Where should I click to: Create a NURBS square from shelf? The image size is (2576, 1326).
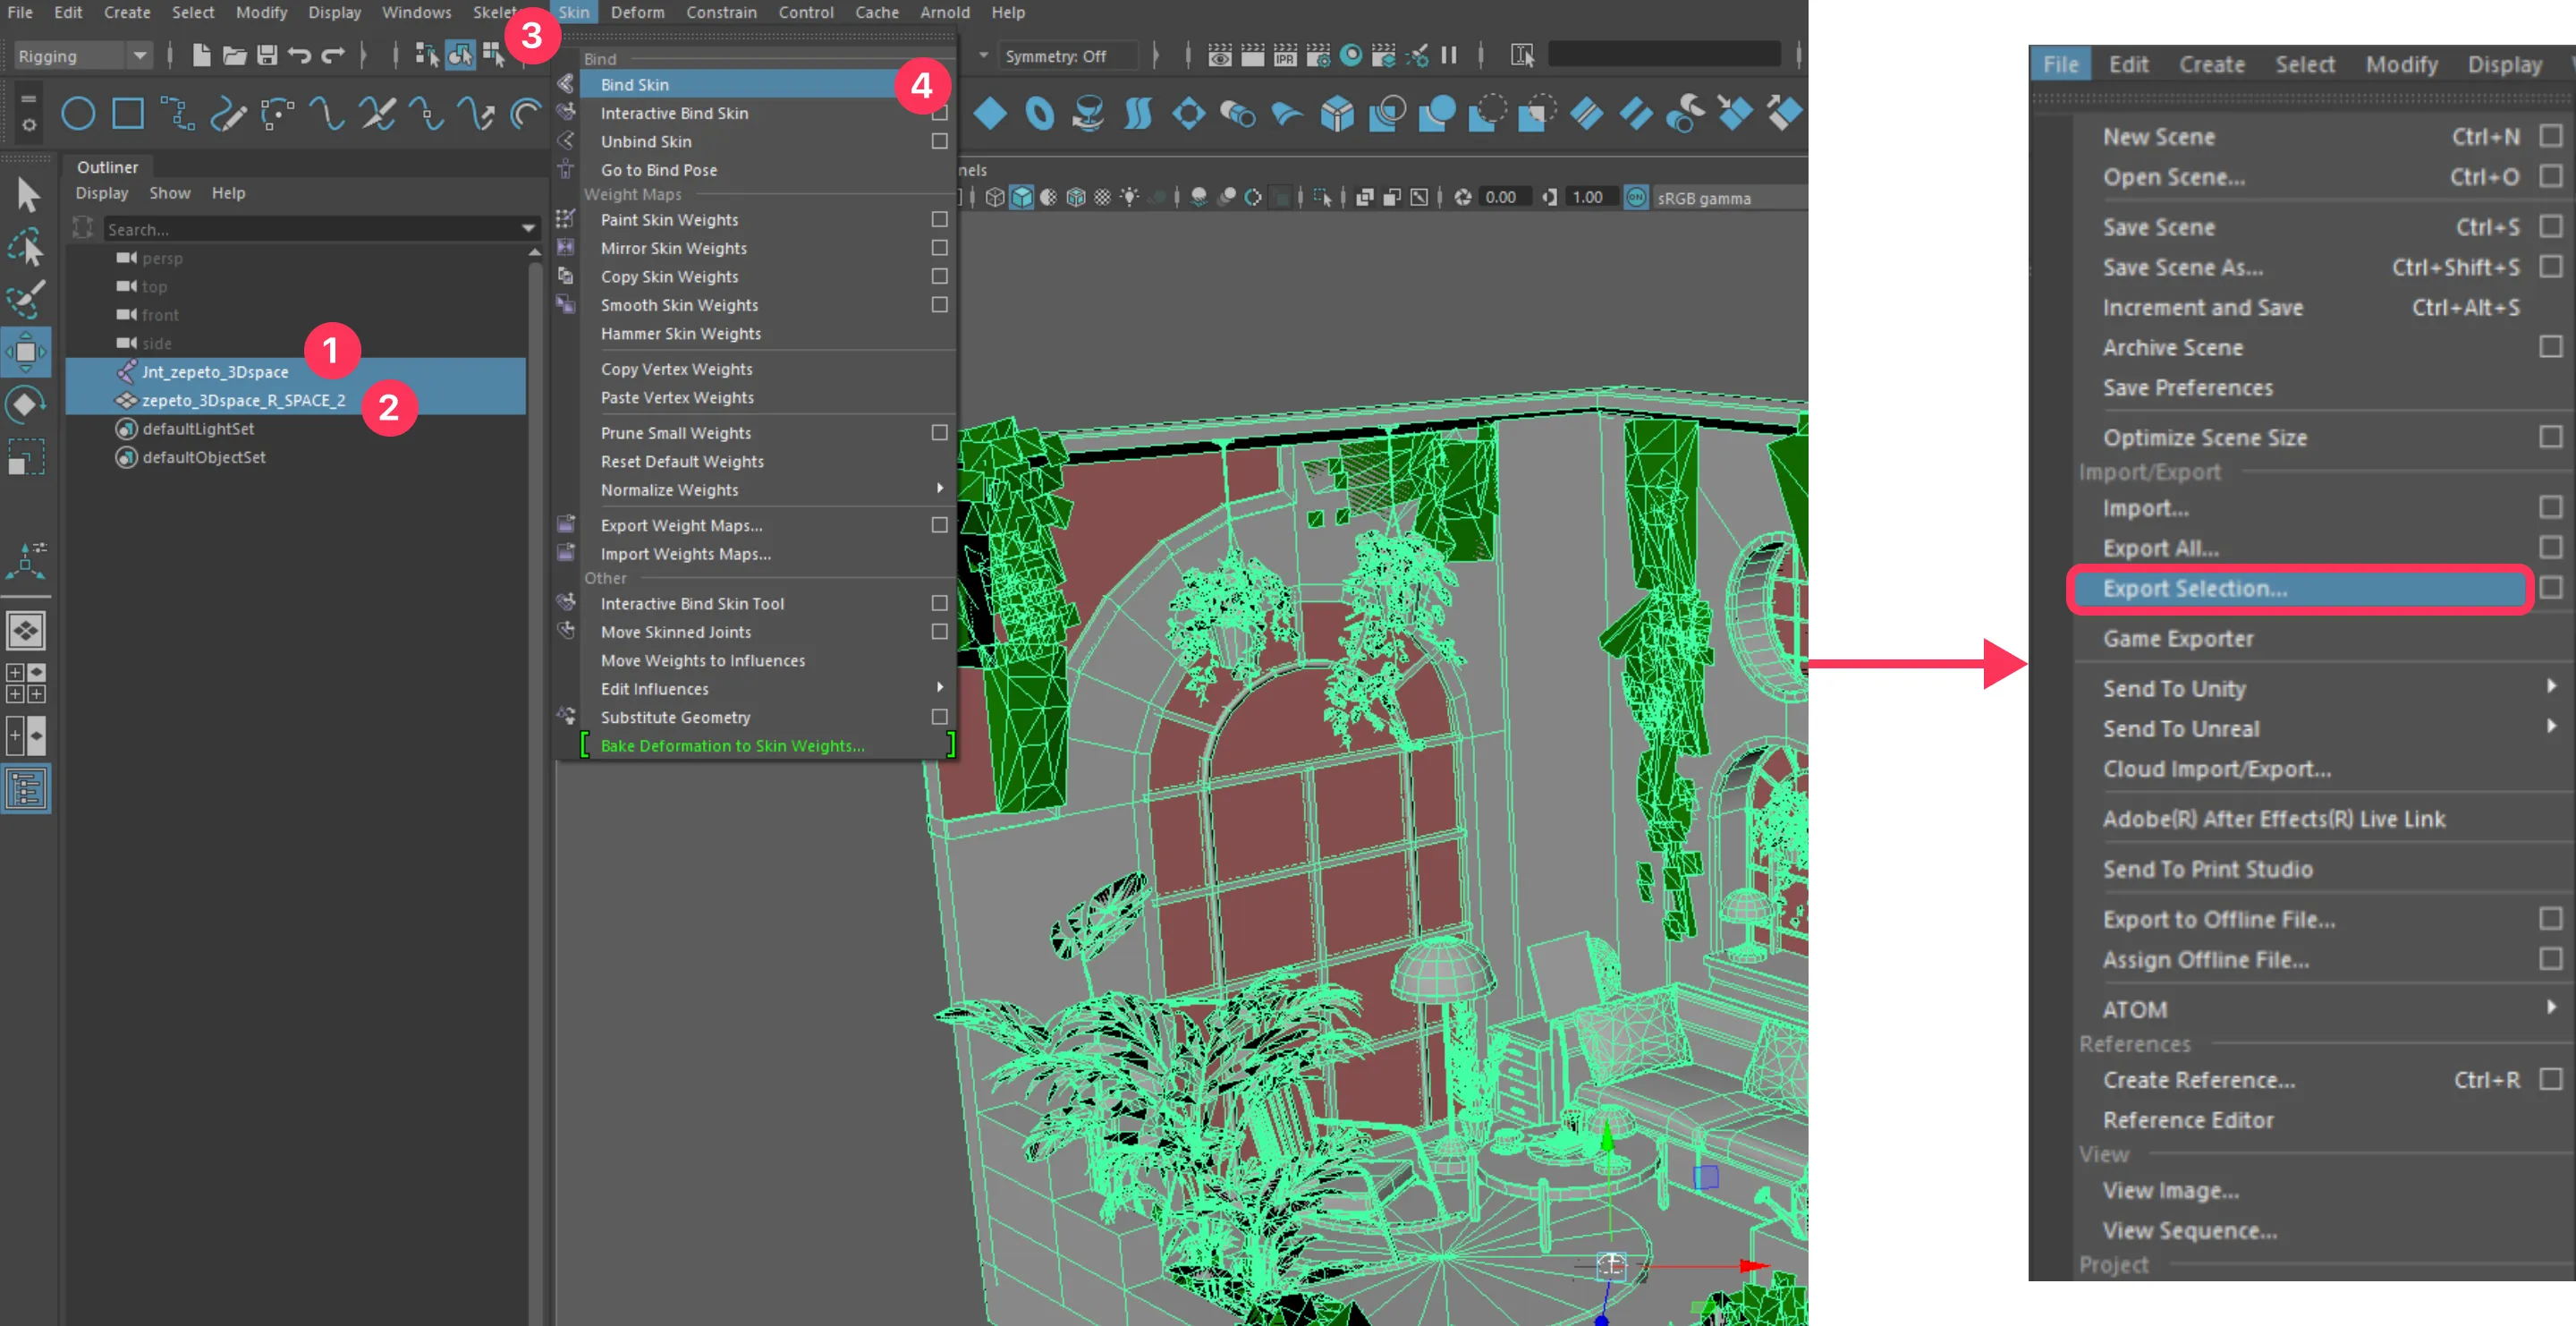click(128, 114)
